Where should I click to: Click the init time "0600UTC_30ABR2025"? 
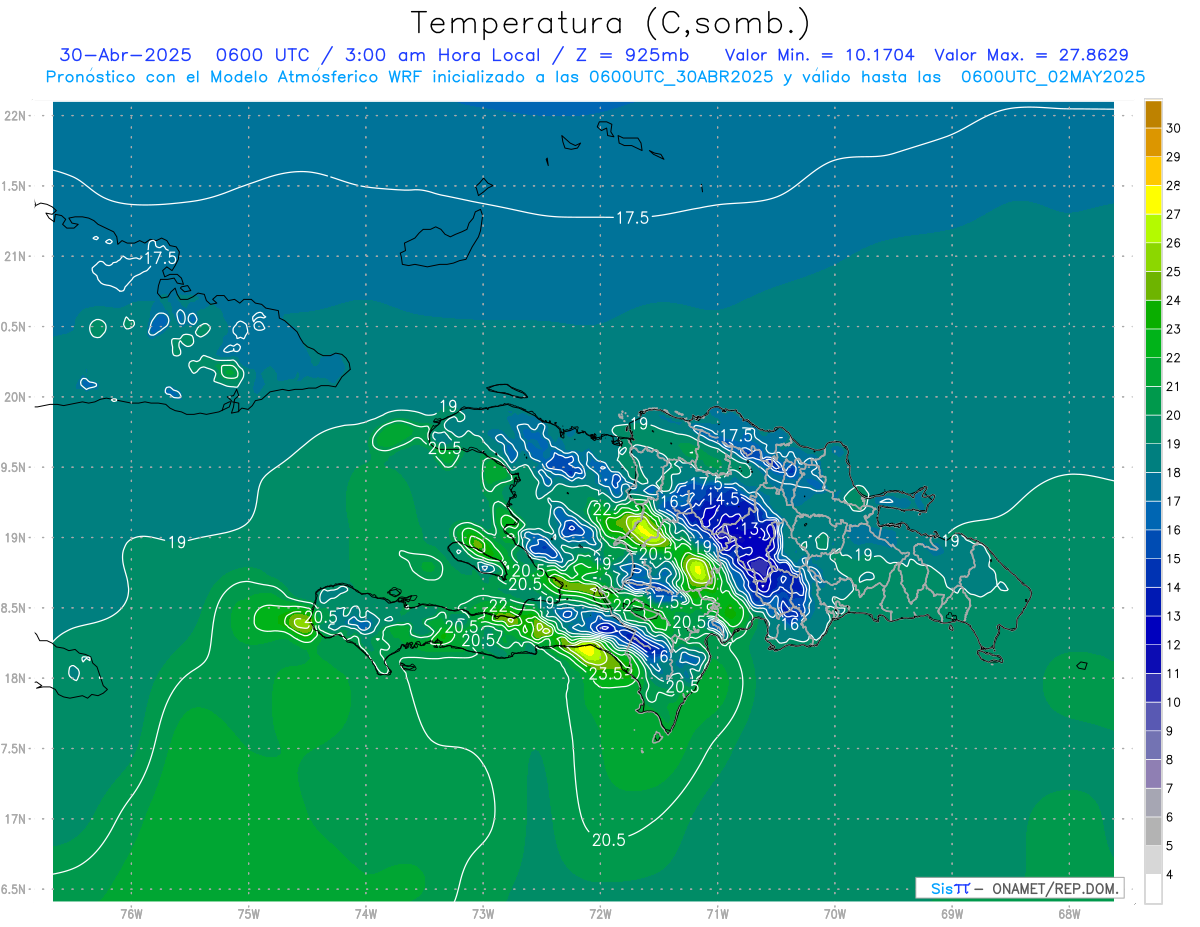point(680,77)
